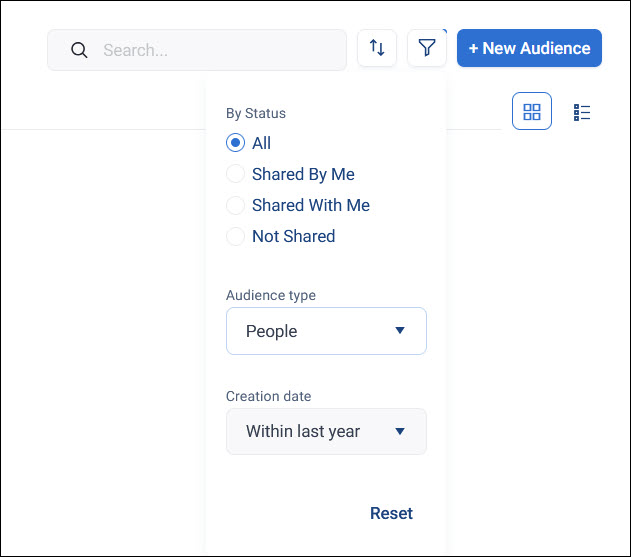The width and height of the screenshot is (631, 557).
Task: Click the New Audience button
Action: coord(529,48)
